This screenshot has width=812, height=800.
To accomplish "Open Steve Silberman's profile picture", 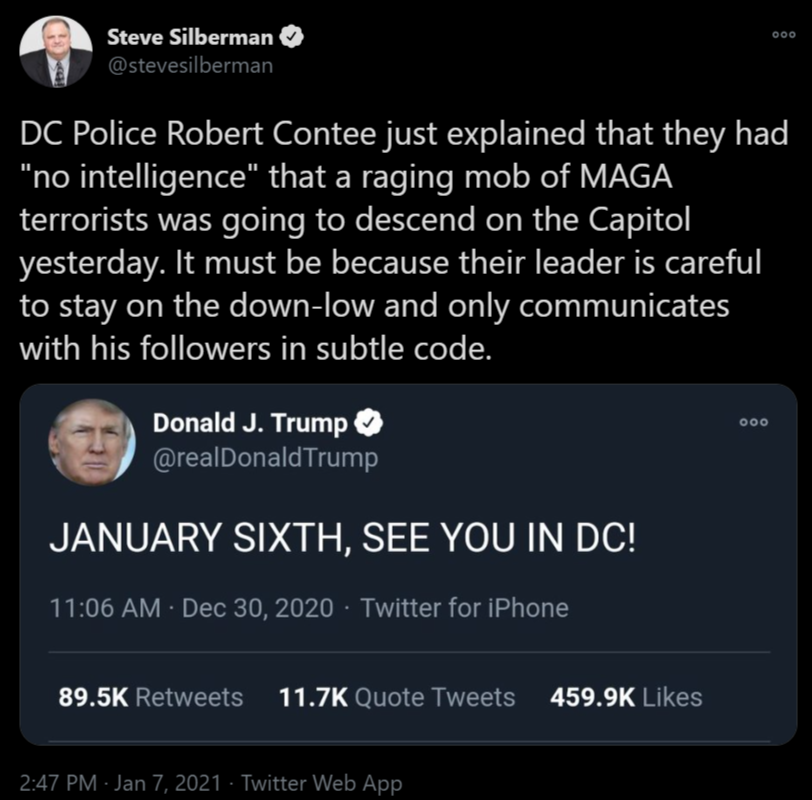I will 56,51.
